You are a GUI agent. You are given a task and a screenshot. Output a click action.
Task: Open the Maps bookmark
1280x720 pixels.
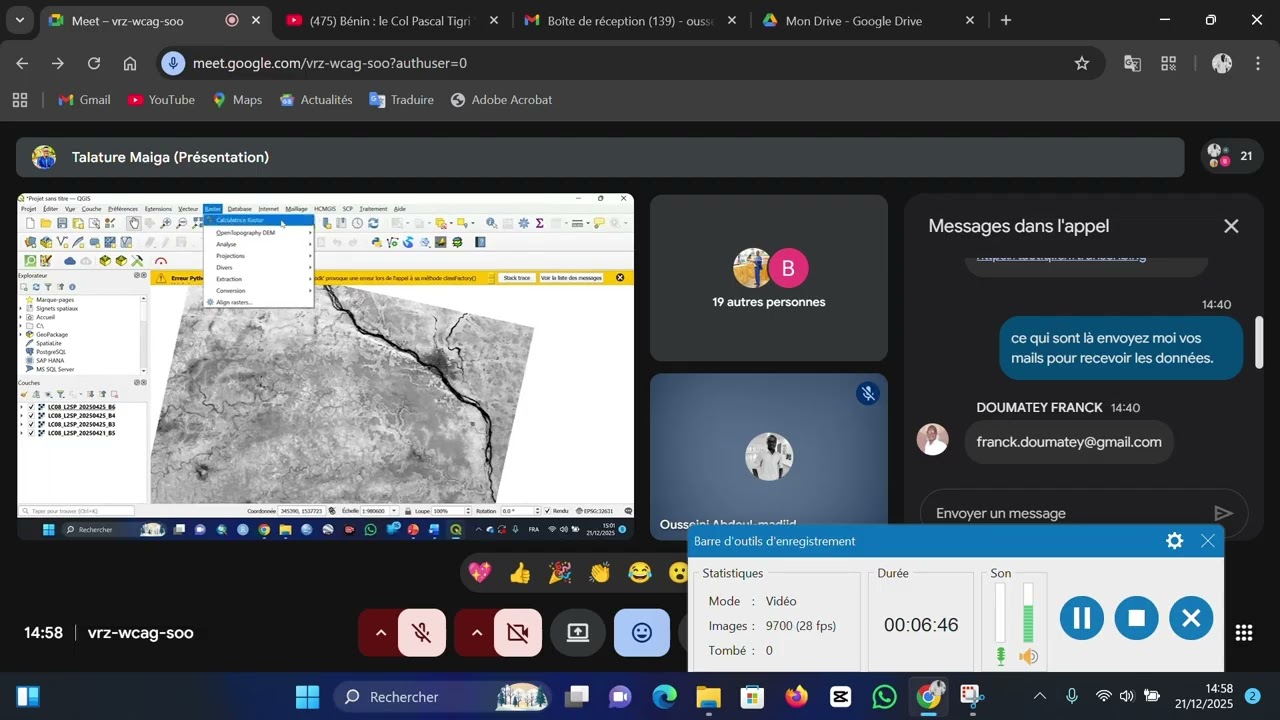[237, 100]
